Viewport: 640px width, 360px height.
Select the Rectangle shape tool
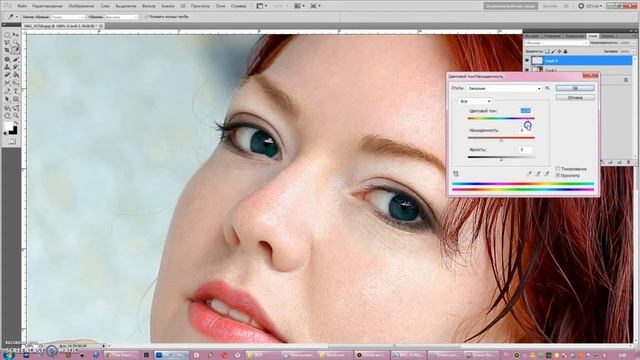[x=16, y=100]
